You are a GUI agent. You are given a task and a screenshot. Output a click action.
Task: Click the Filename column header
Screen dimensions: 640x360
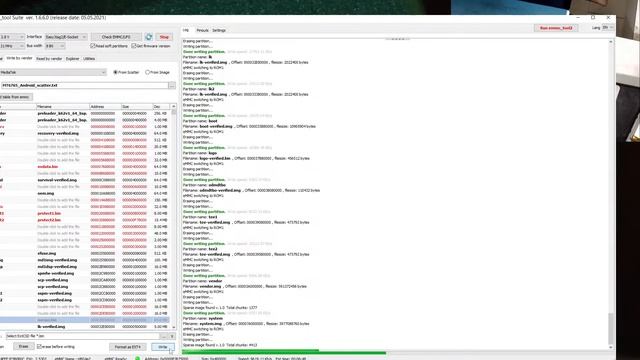point(62,107)
